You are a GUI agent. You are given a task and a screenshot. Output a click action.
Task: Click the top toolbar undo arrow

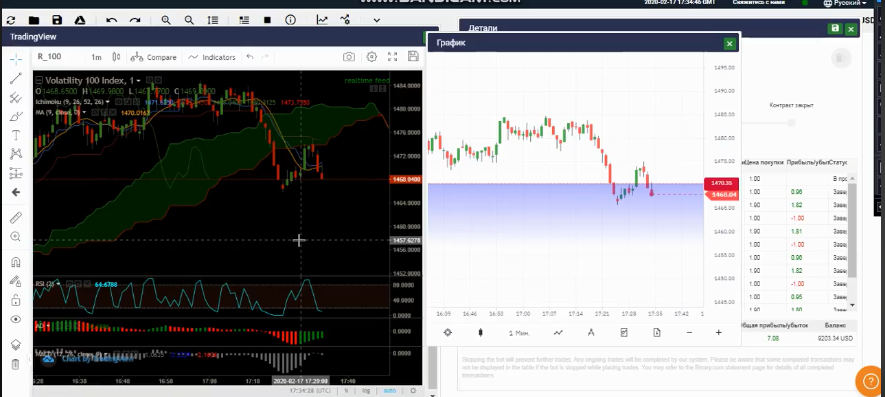pos(112,20)
